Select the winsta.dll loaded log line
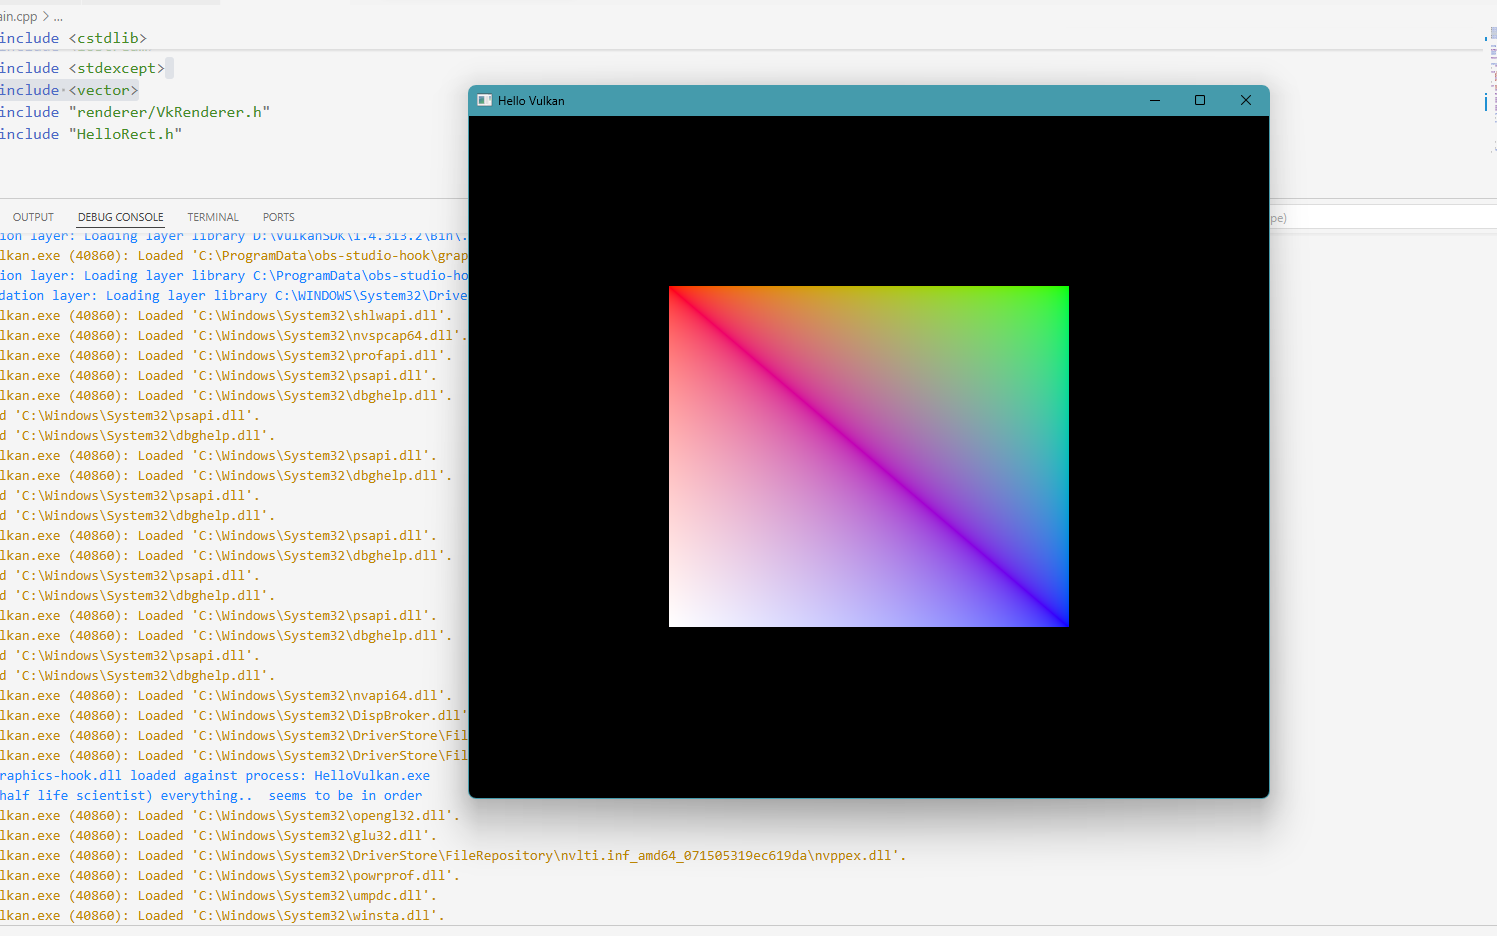This screenshot has width=1497, height=936. coord(222,916)
